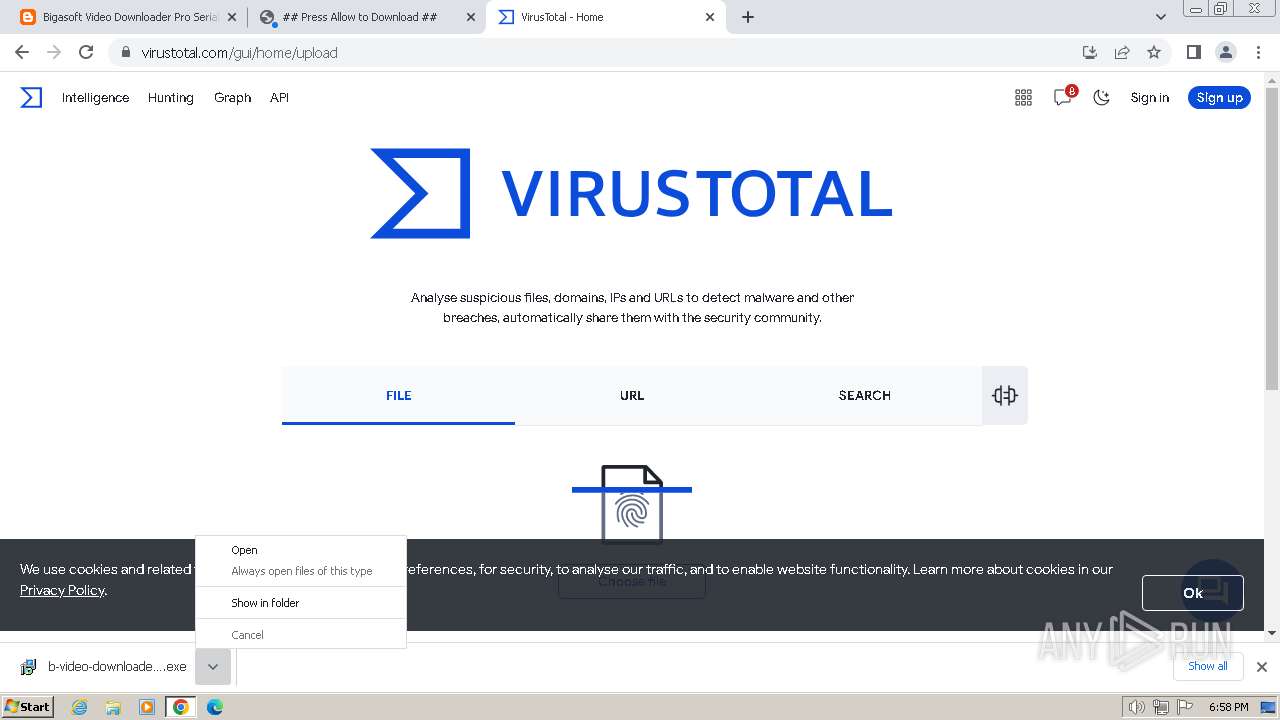Open the Chrome three-dot menu
This screenshot has height=720, width=1280.
click(1257, 52)
